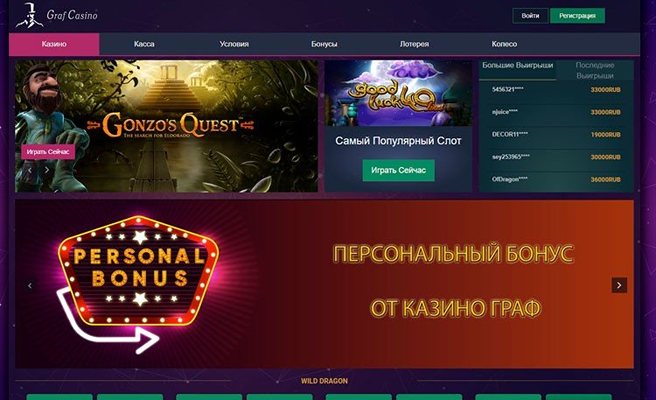Click the green Регистрация button
The image size is (656, 400).
click(x=577, y=16)
